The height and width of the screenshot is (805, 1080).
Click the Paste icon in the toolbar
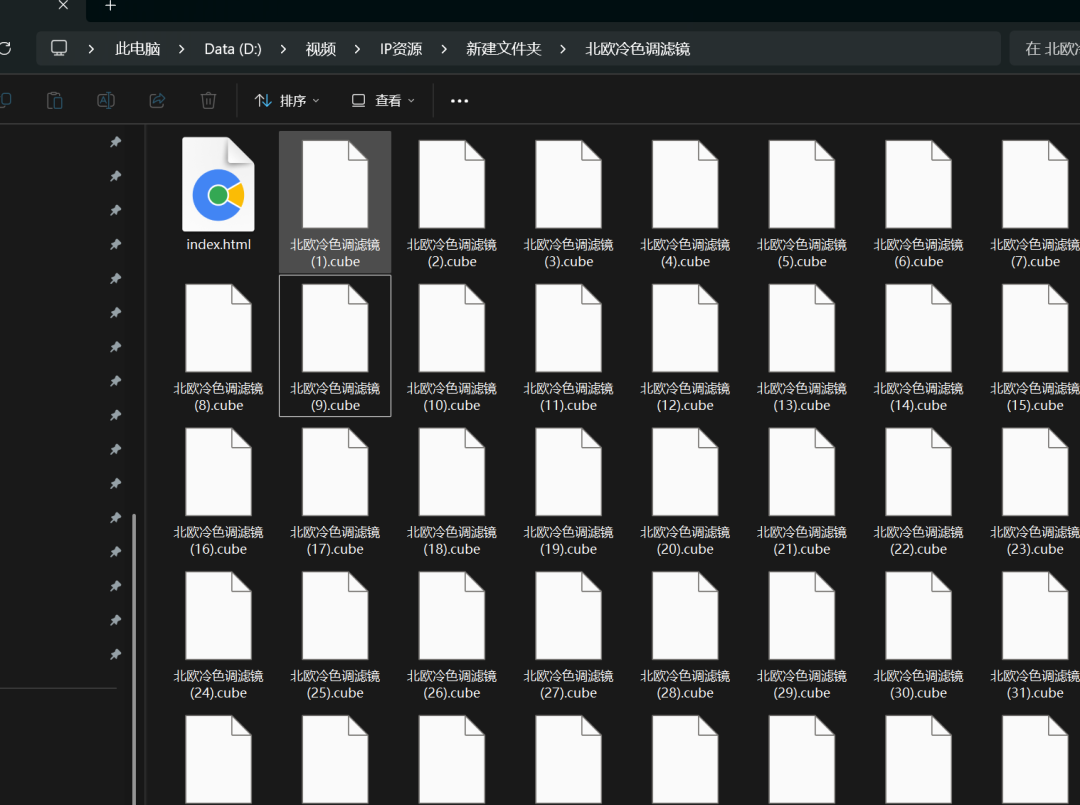55,100
